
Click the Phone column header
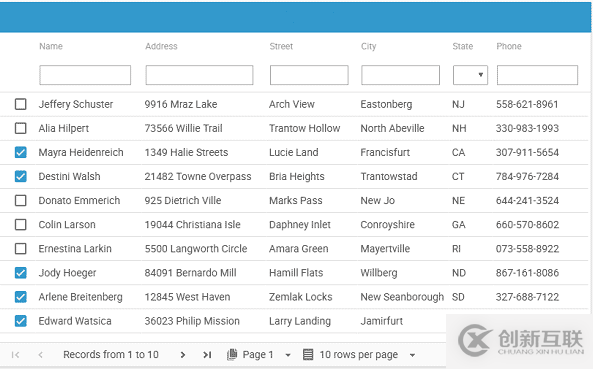tap(509, 46)
